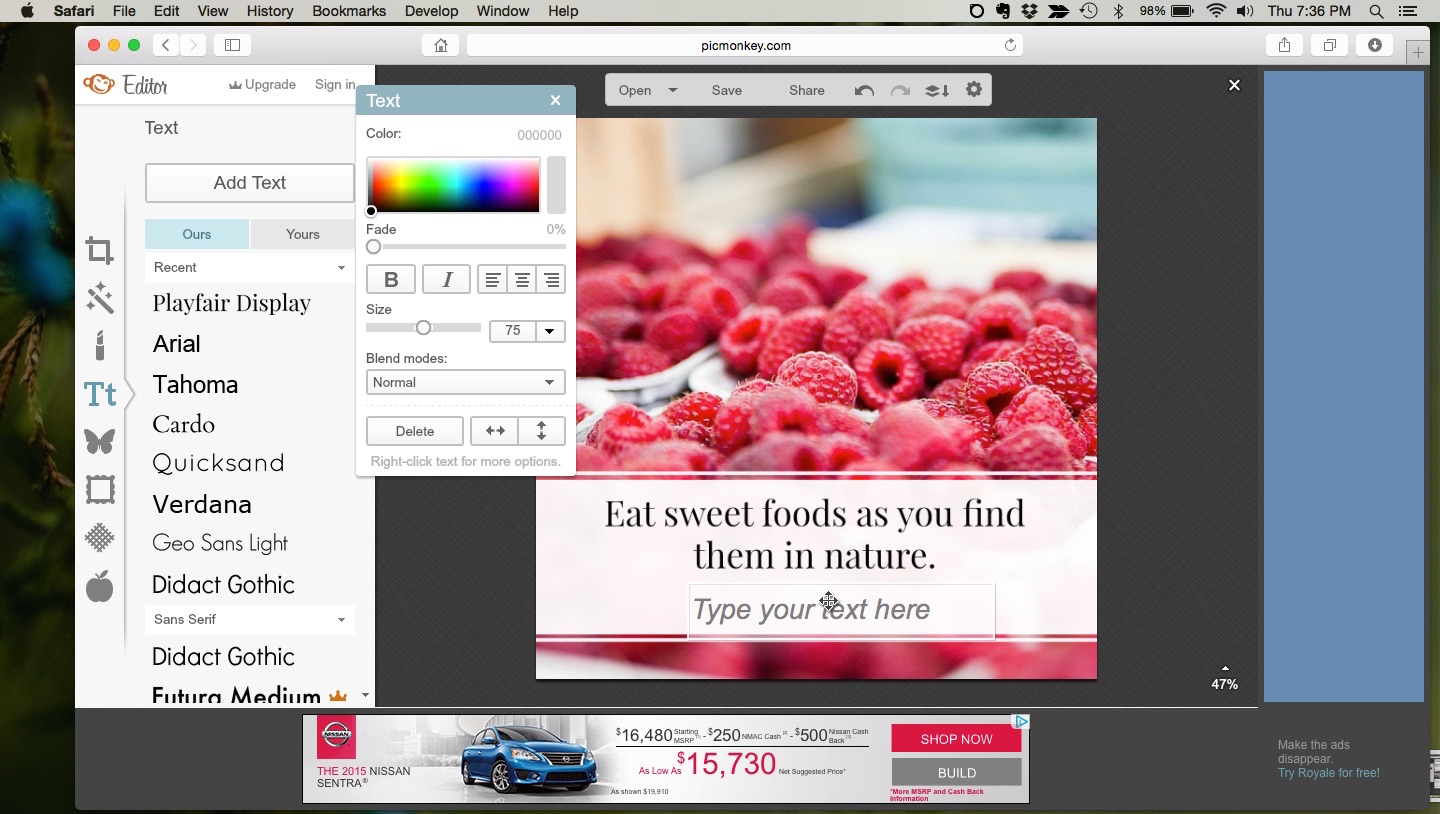Expand the Sans Serif category dropdown
Viewport: 1440px width, 814px height.
[x=250, y=619]
